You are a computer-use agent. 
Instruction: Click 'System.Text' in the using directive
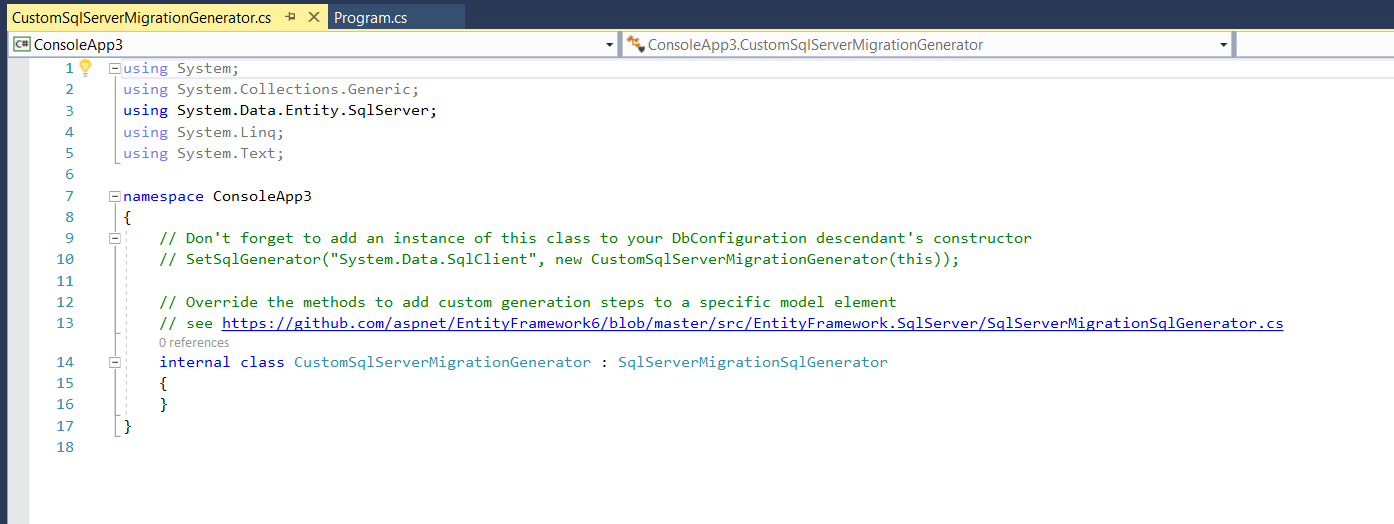click(227, 153)
